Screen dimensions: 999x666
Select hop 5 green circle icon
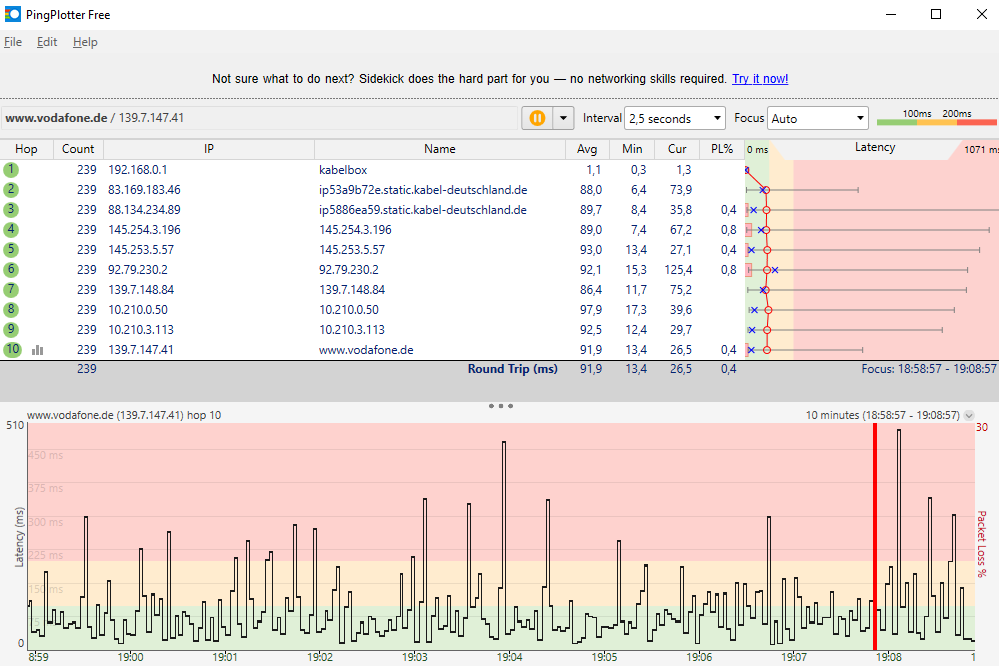pos(11,249)
